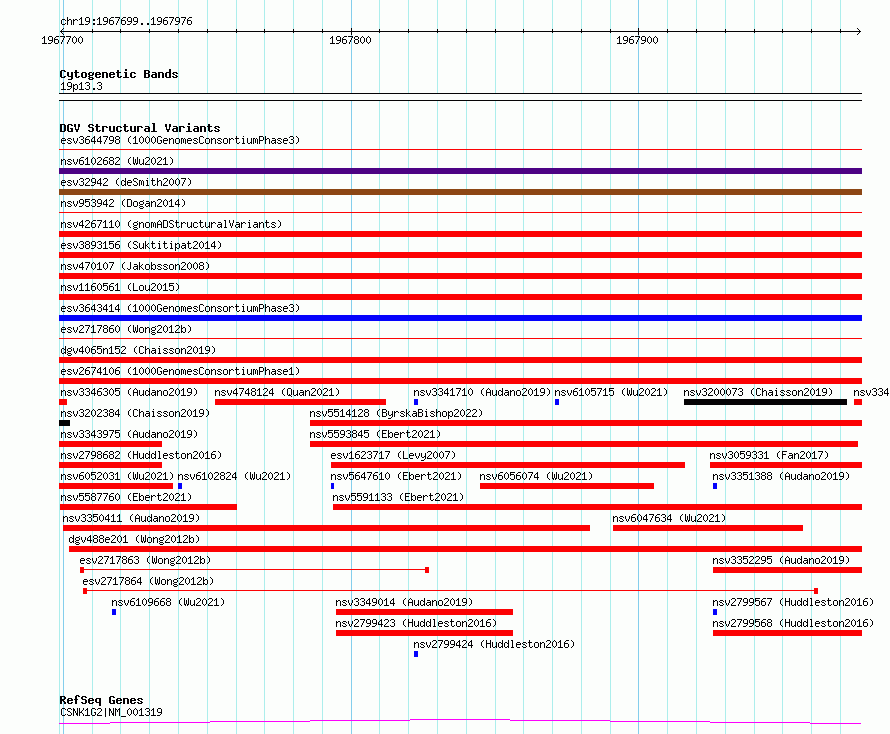Select the red bar under nsv5587760 (Ebert2021)
Image resolution: width=890 pixels, height=734 pixels.
pos(148,507)
